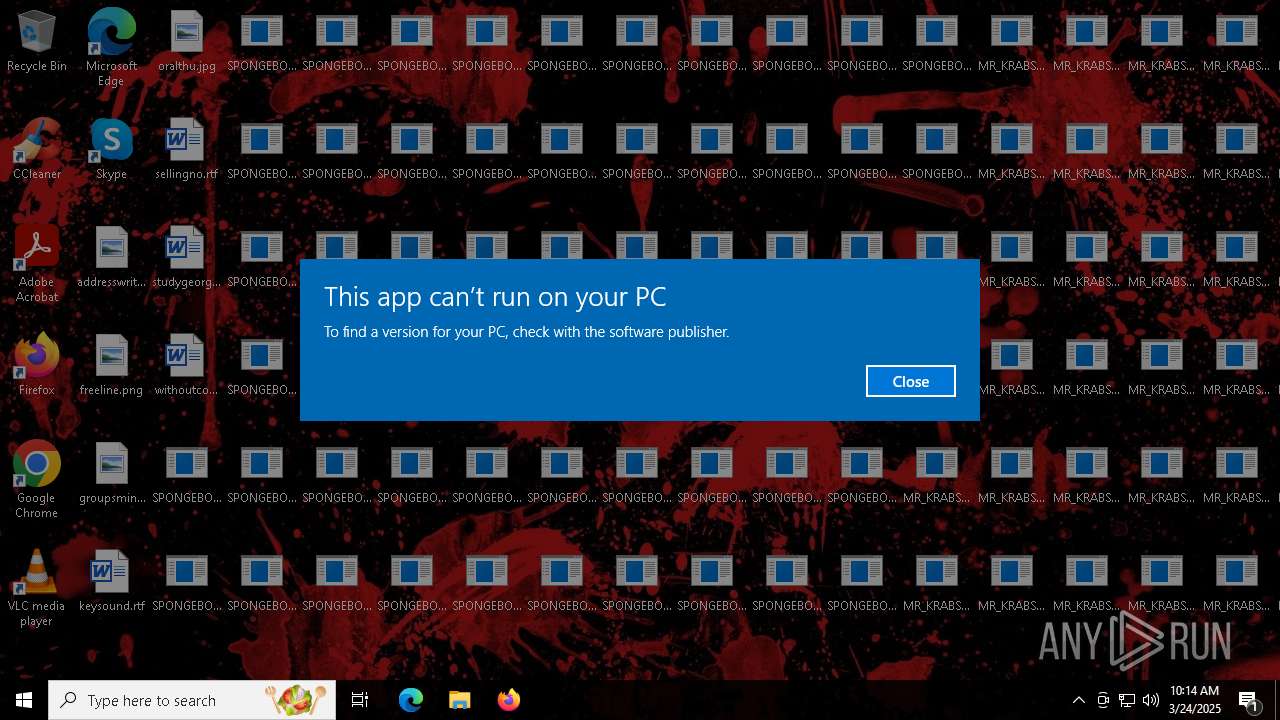Open File Explorer from the taskbar
Image resolution: width=1280 pixels, height=720 pixels.
(x=459, y=700)
